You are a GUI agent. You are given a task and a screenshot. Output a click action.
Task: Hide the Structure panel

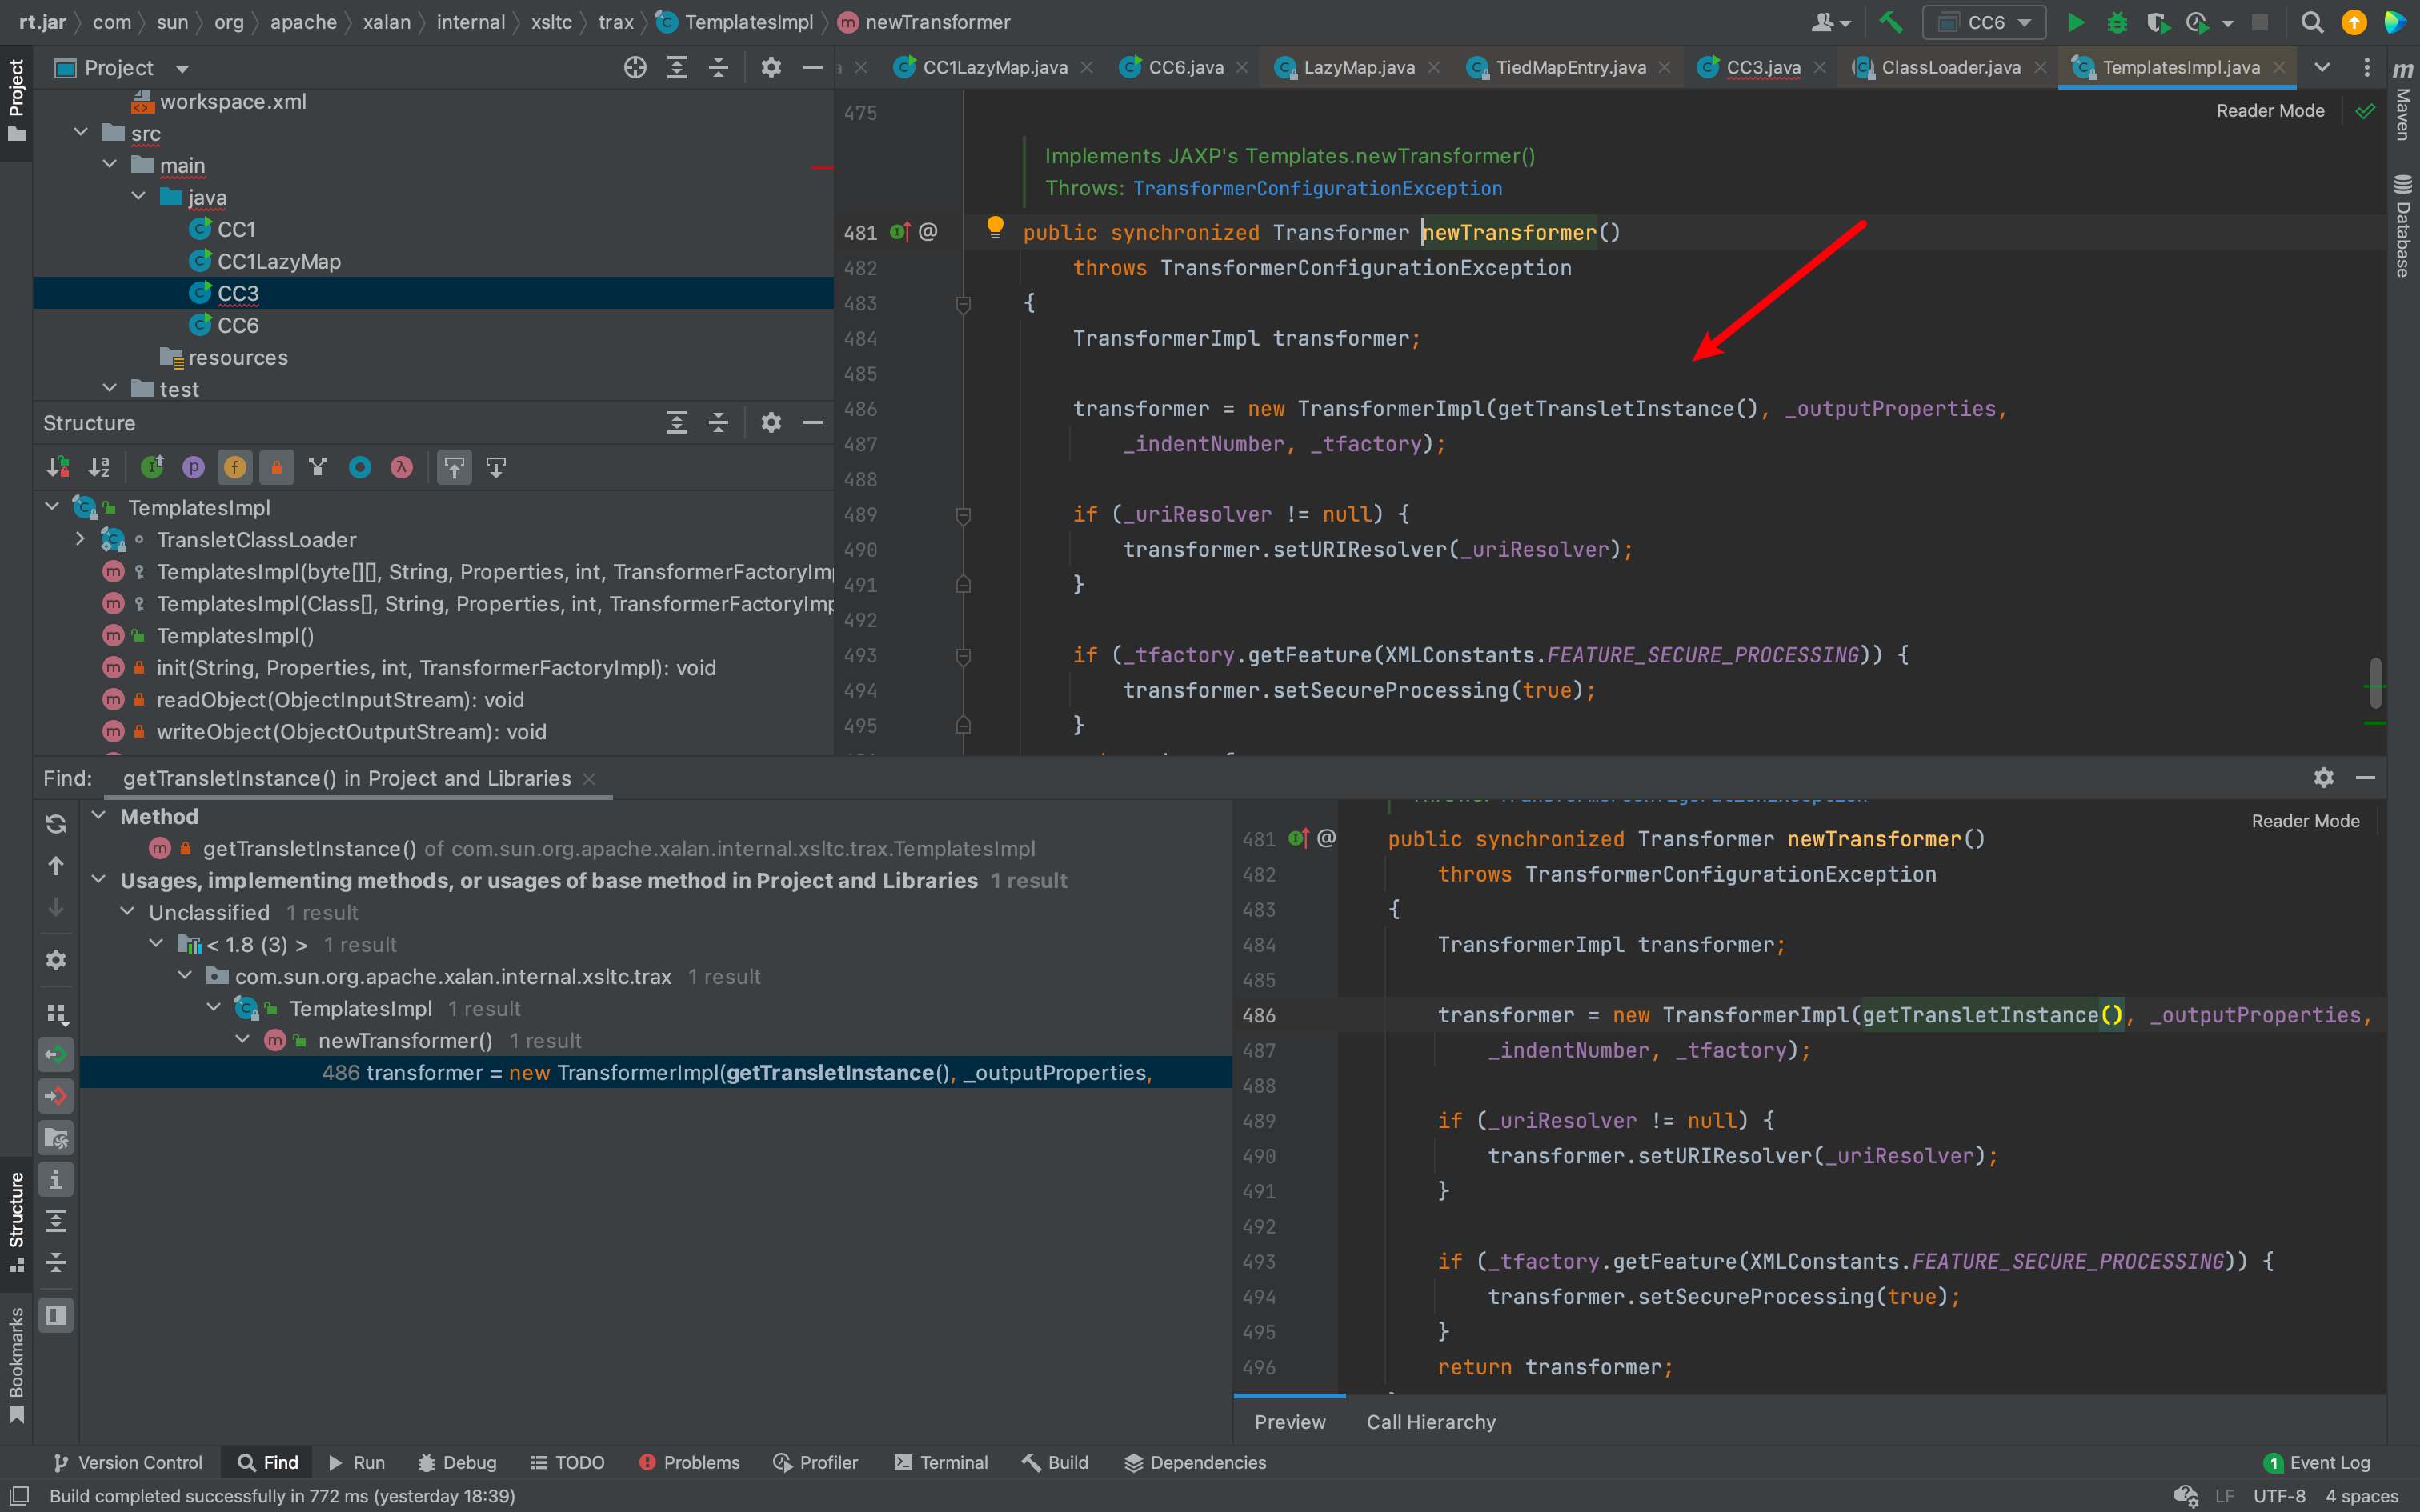tap(813, 422)
